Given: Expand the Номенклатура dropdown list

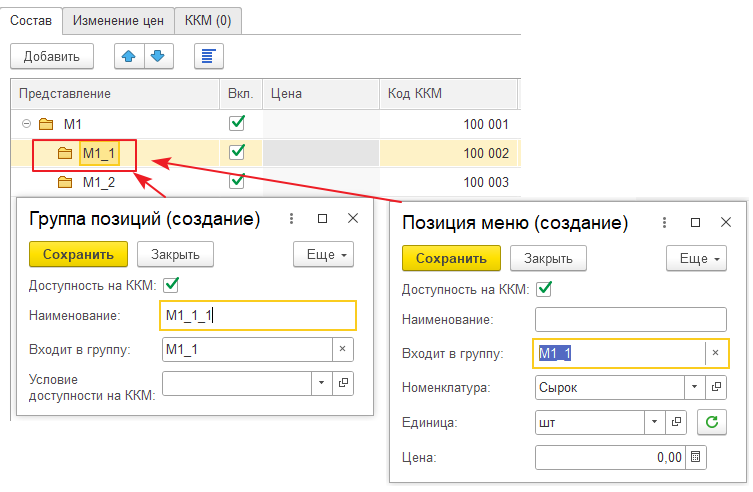Looking at the screenshot, I should (694, 387).
